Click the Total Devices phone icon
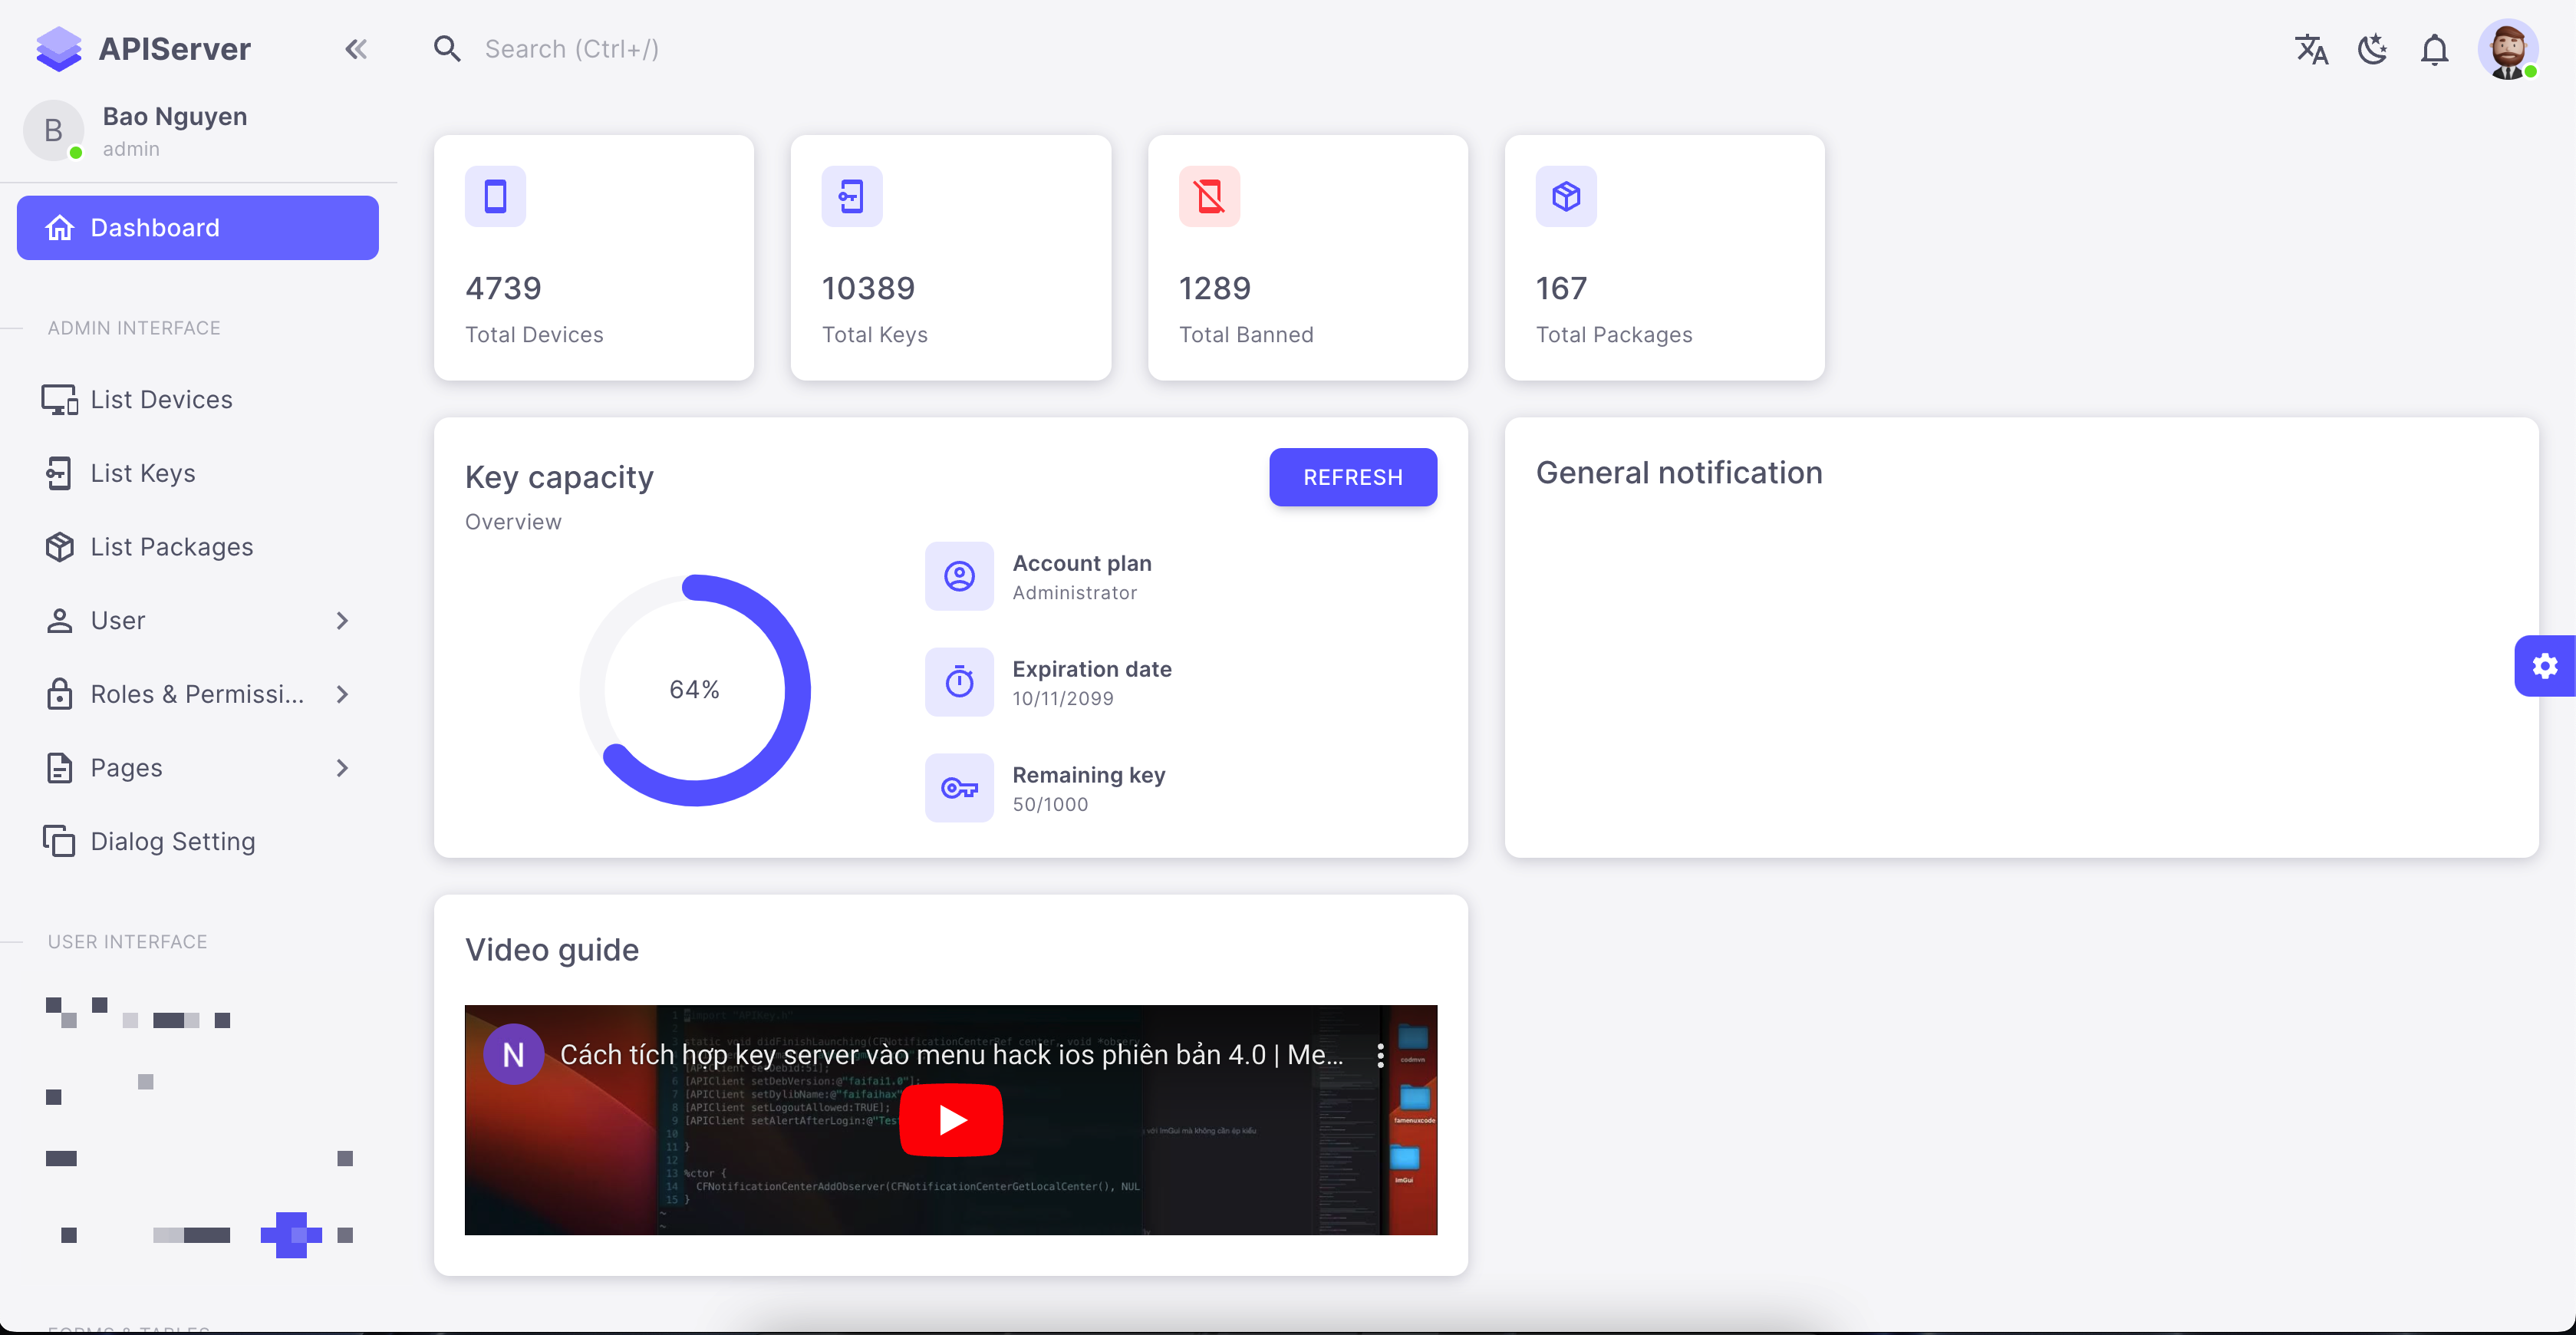2576x1335 pixels. pyautogui.click(x=495, y=196)
